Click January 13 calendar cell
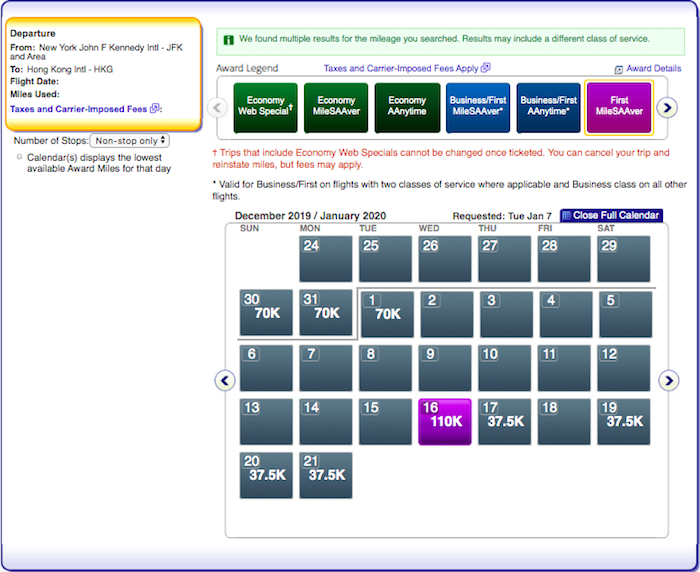Viewport: 700px width, 572px height. 266,422
